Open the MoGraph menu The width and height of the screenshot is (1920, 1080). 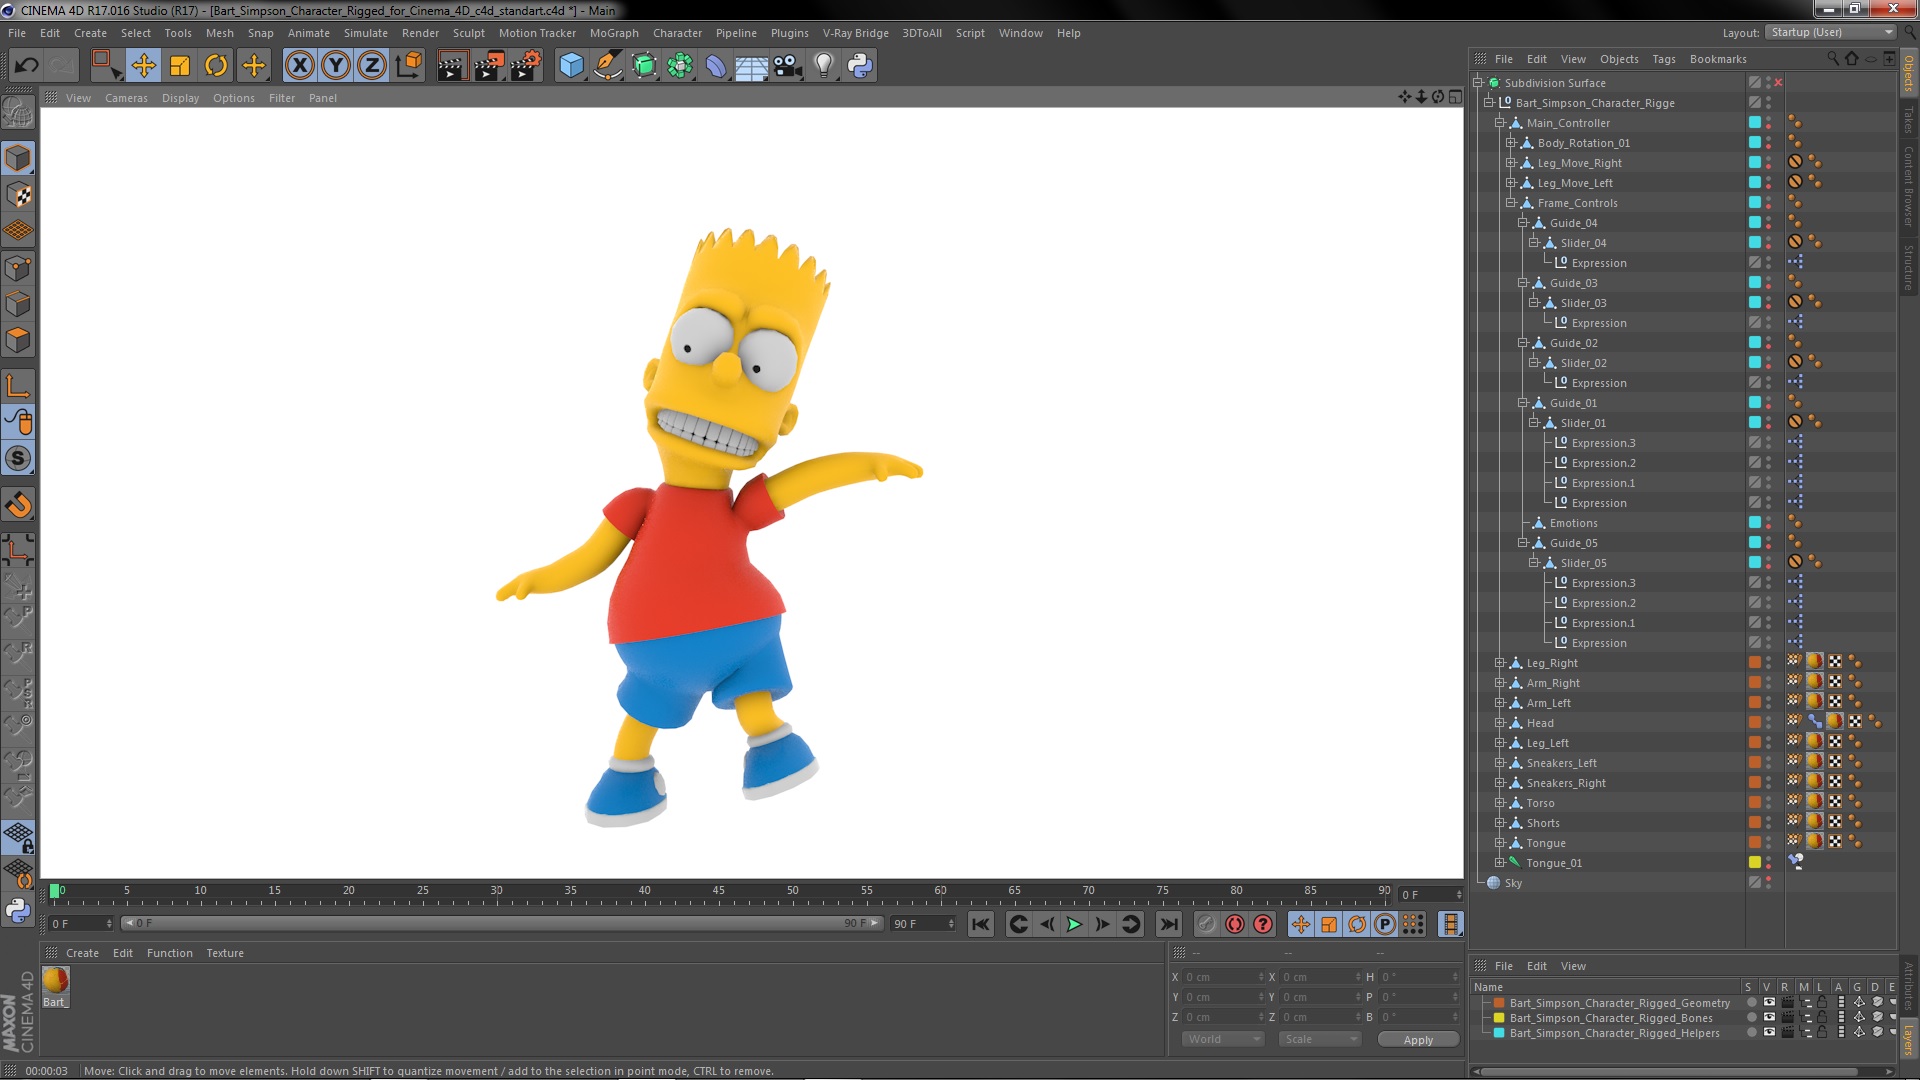[613, 33]
